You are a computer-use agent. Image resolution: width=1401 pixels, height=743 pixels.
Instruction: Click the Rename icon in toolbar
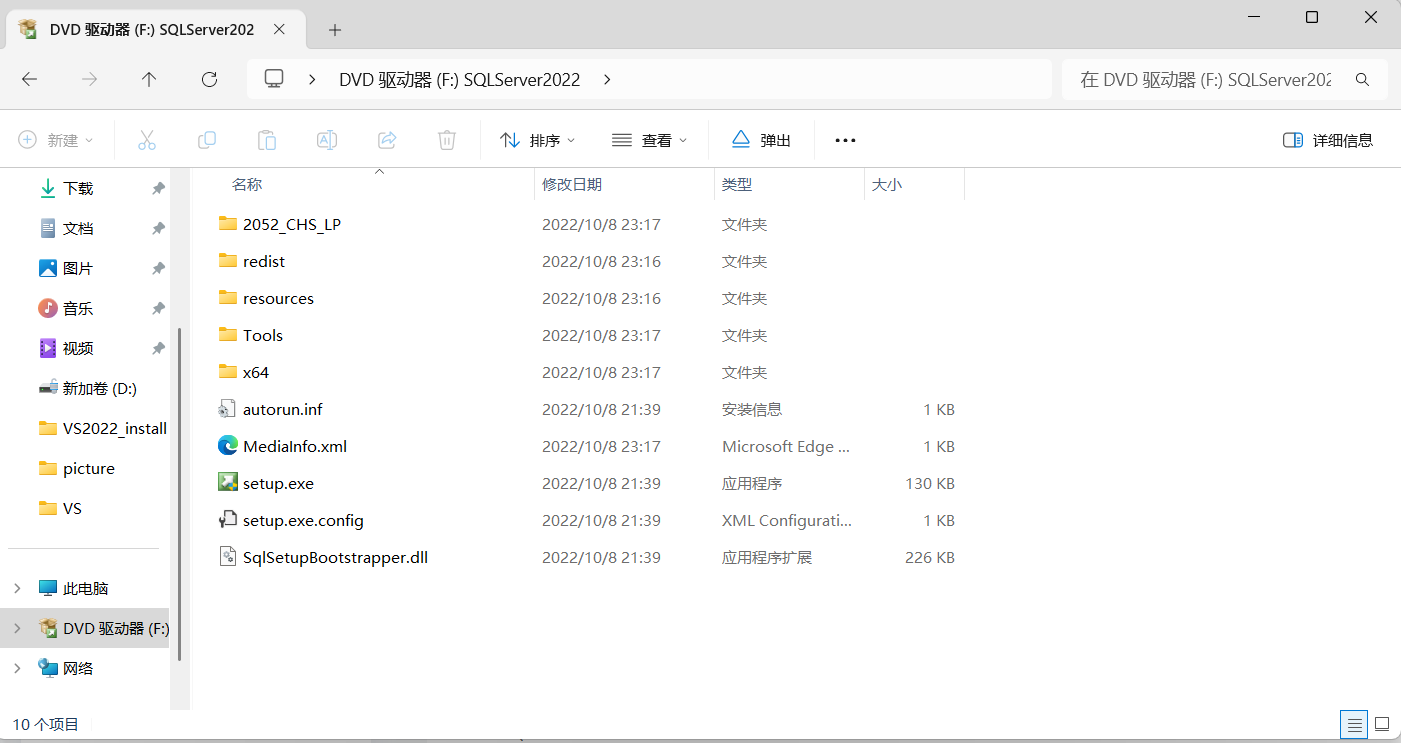point(327,140)
